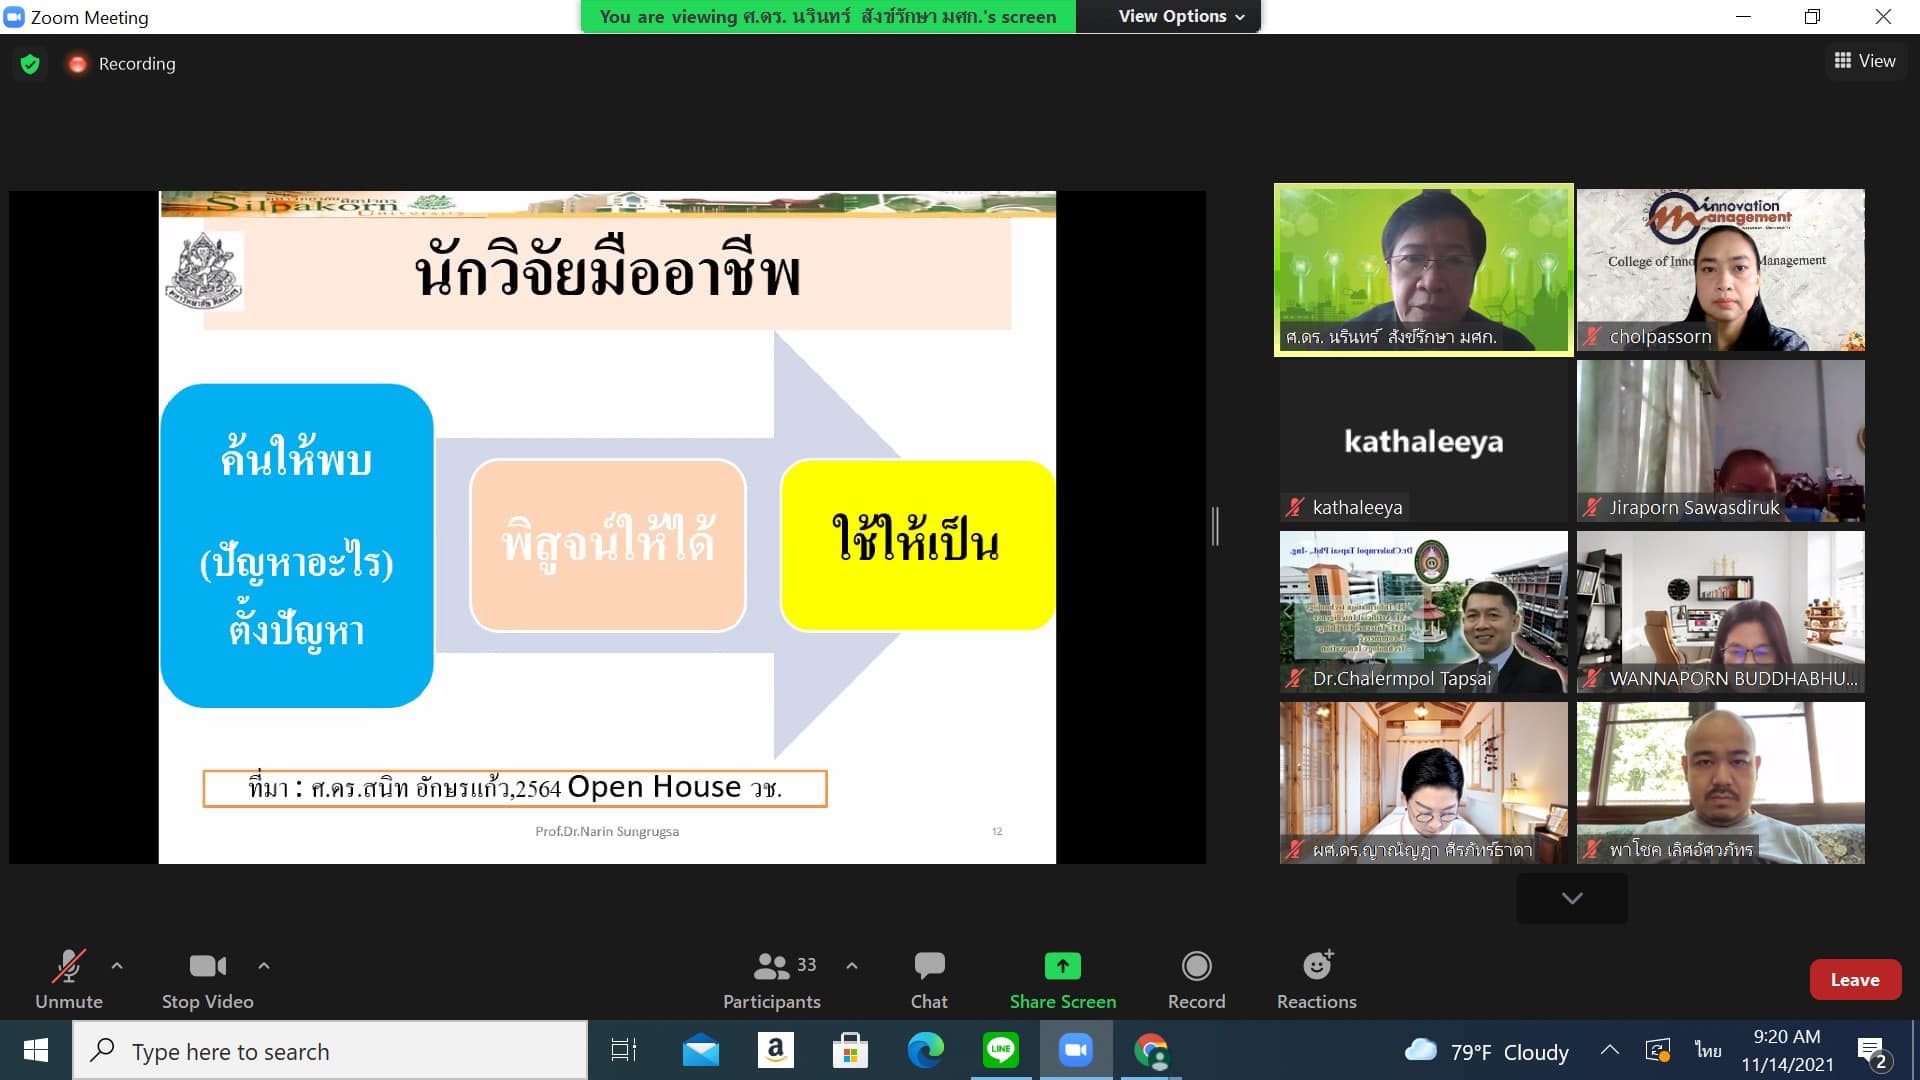Select the side panel resize handle

point(1215,526)
